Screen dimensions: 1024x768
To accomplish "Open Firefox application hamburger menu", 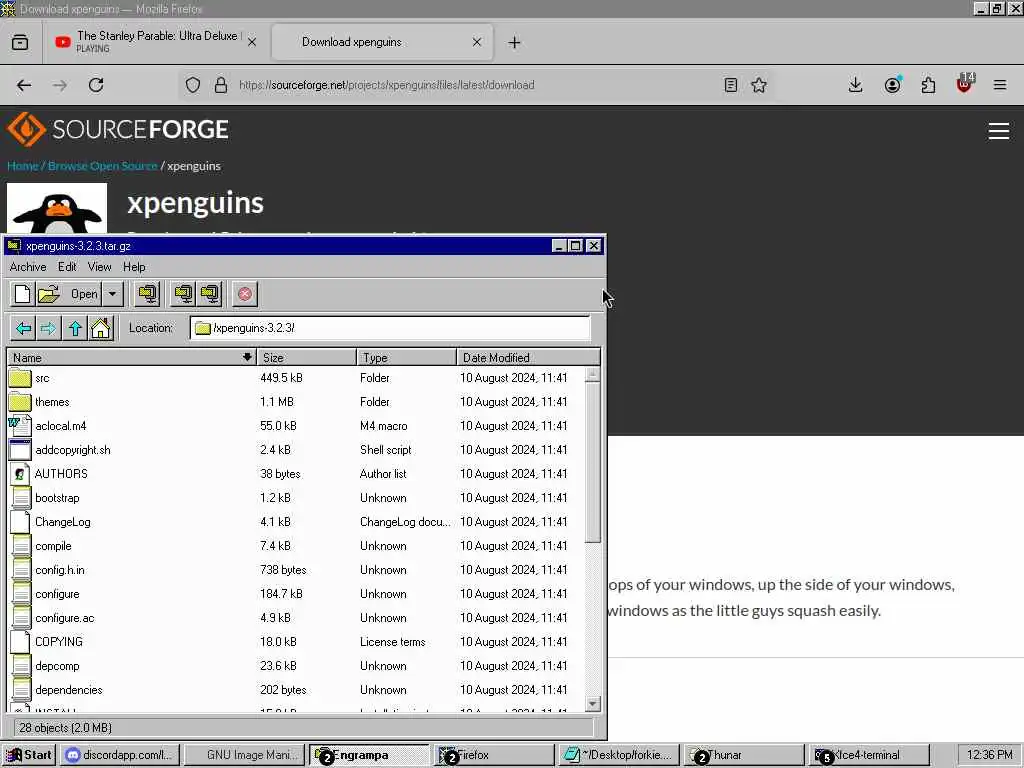I will point(1000,85).
